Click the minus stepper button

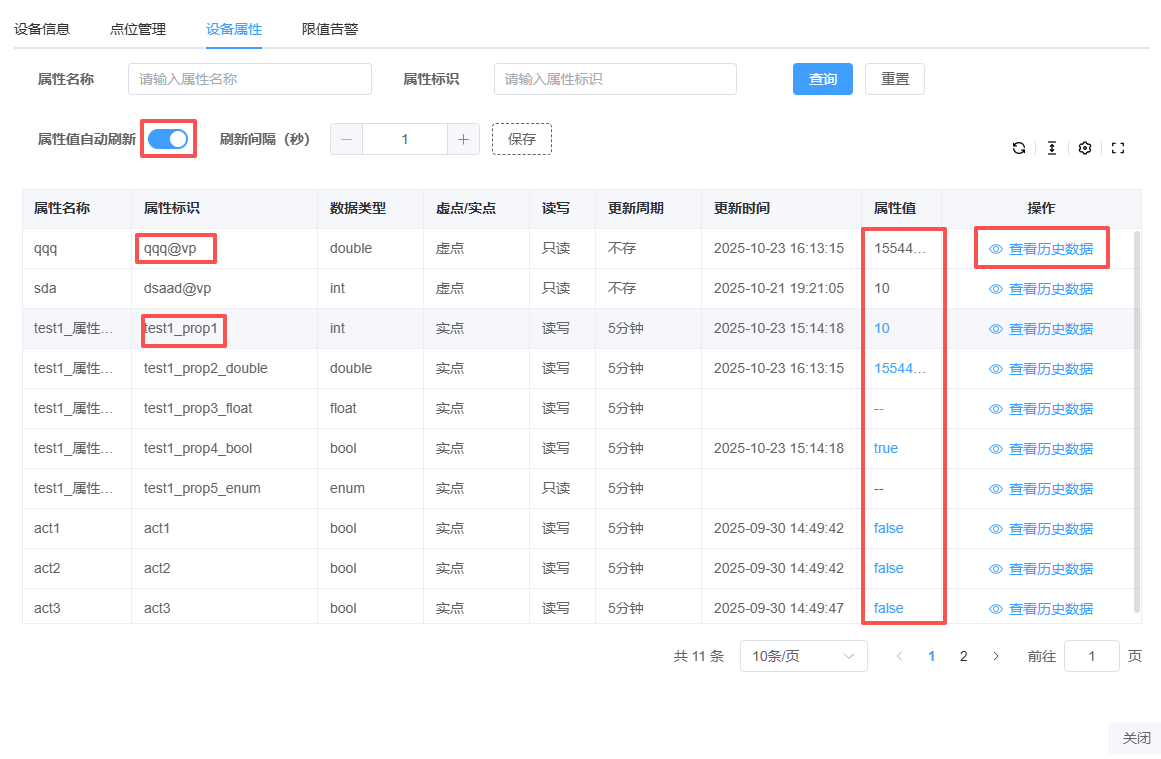point(347,139)
